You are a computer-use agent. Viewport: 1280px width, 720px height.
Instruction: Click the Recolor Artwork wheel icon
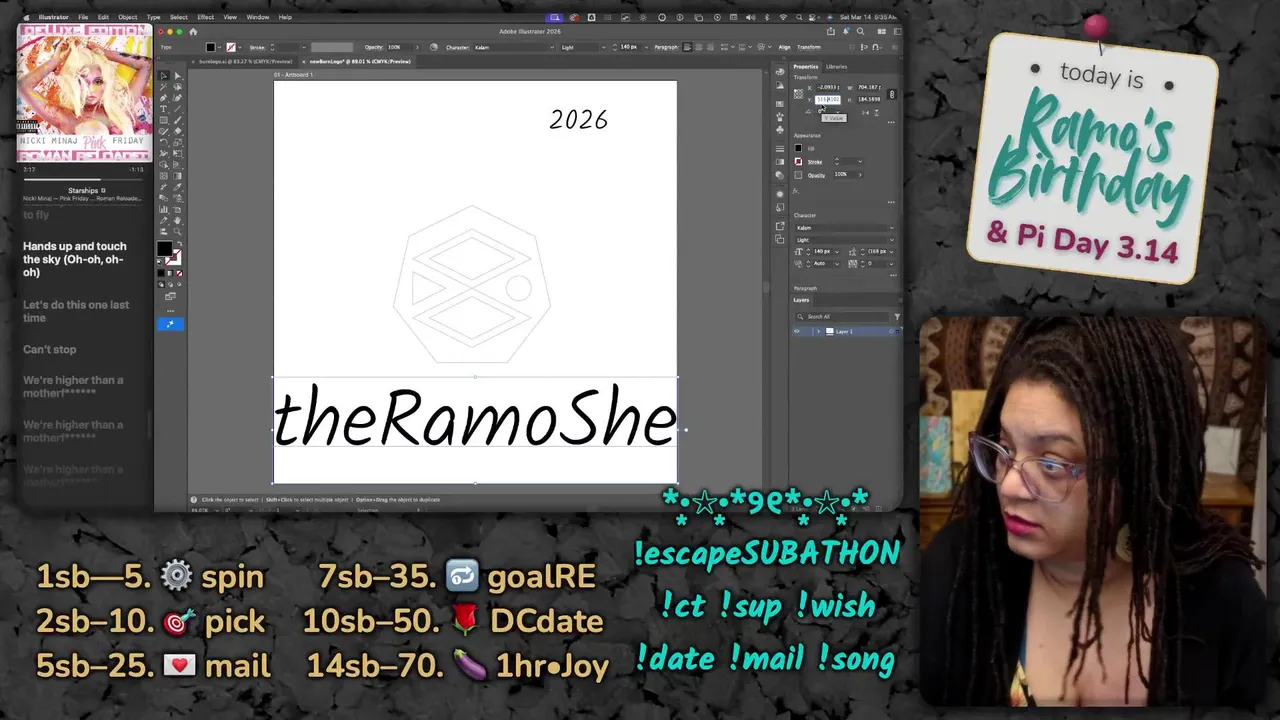(x=433, y=47)
